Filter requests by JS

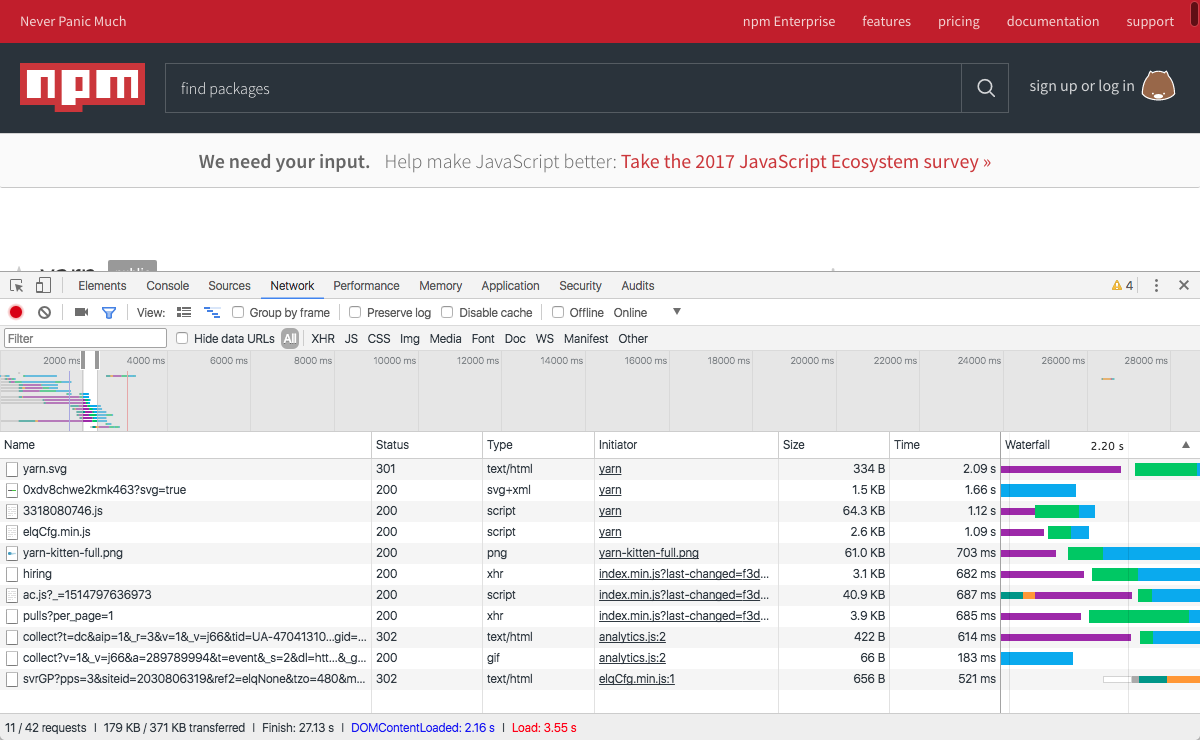pos(351,339)
